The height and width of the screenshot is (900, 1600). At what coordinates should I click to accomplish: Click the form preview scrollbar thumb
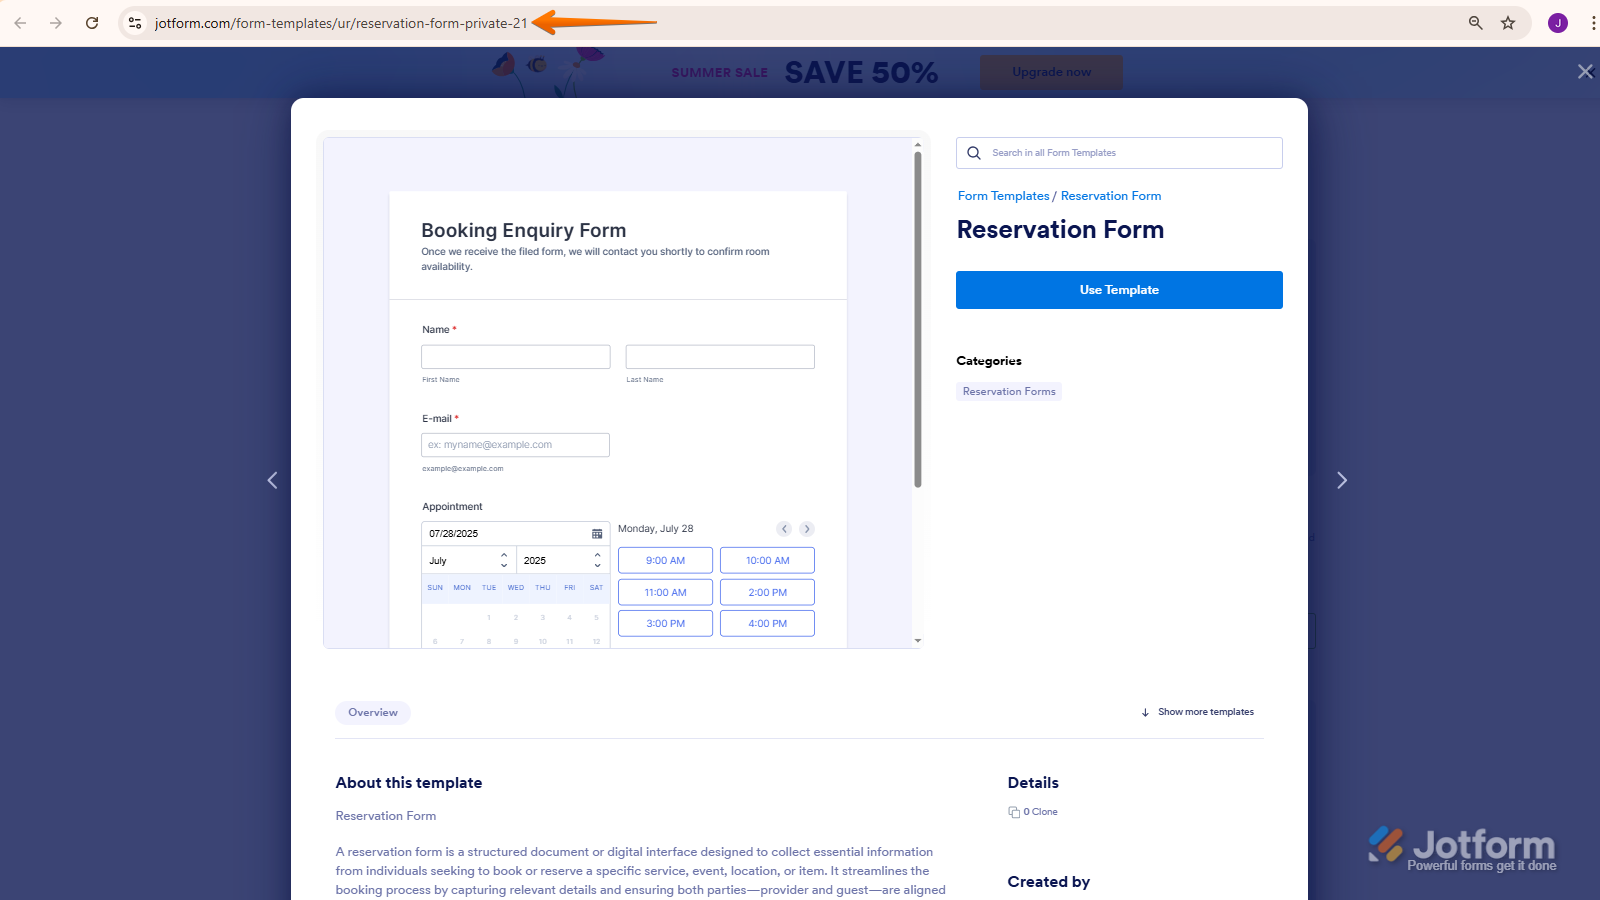(918, 320)
